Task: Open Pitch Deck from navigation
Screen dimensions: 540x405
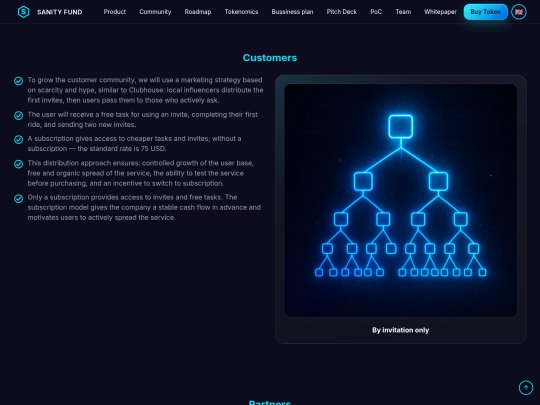Action: click(x=342, y=12)
